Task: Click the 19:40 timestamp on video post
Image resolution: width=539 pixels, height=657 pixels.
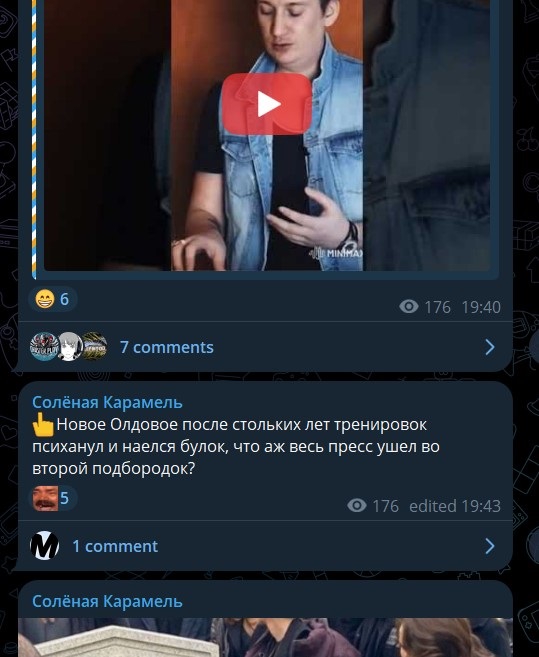Action: [481, 307]
